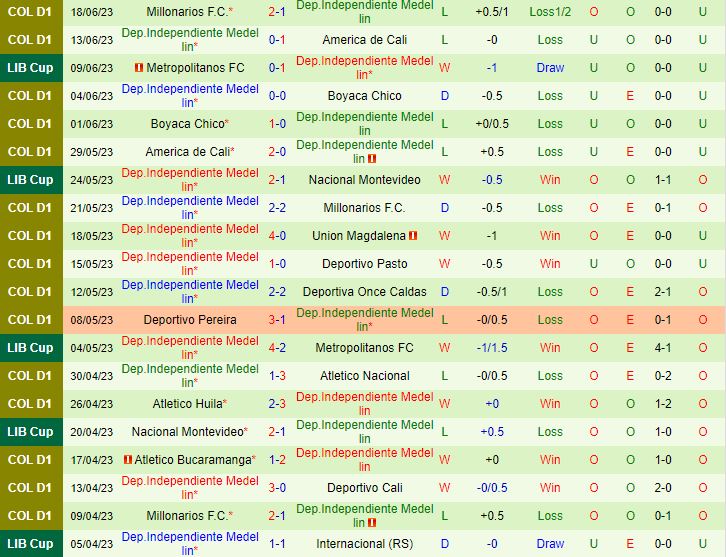Click 0-0 score against Boyaca Chico on 04/06/23
The height and width of the screenshot is (557, 726).
(277, 96)
